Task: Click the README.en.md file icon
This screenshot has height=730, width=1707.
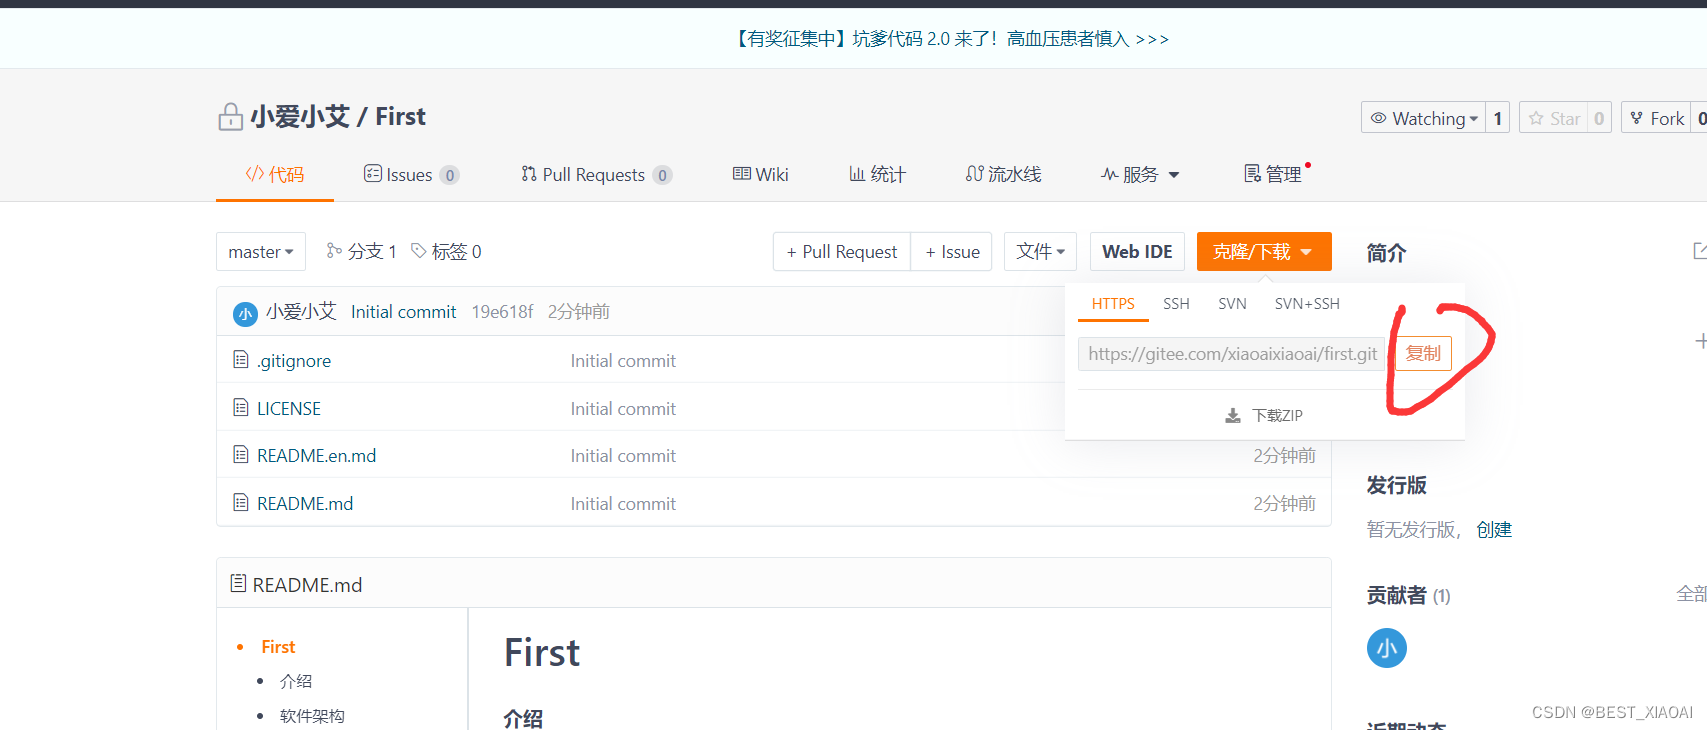Action: pos(241,454)
